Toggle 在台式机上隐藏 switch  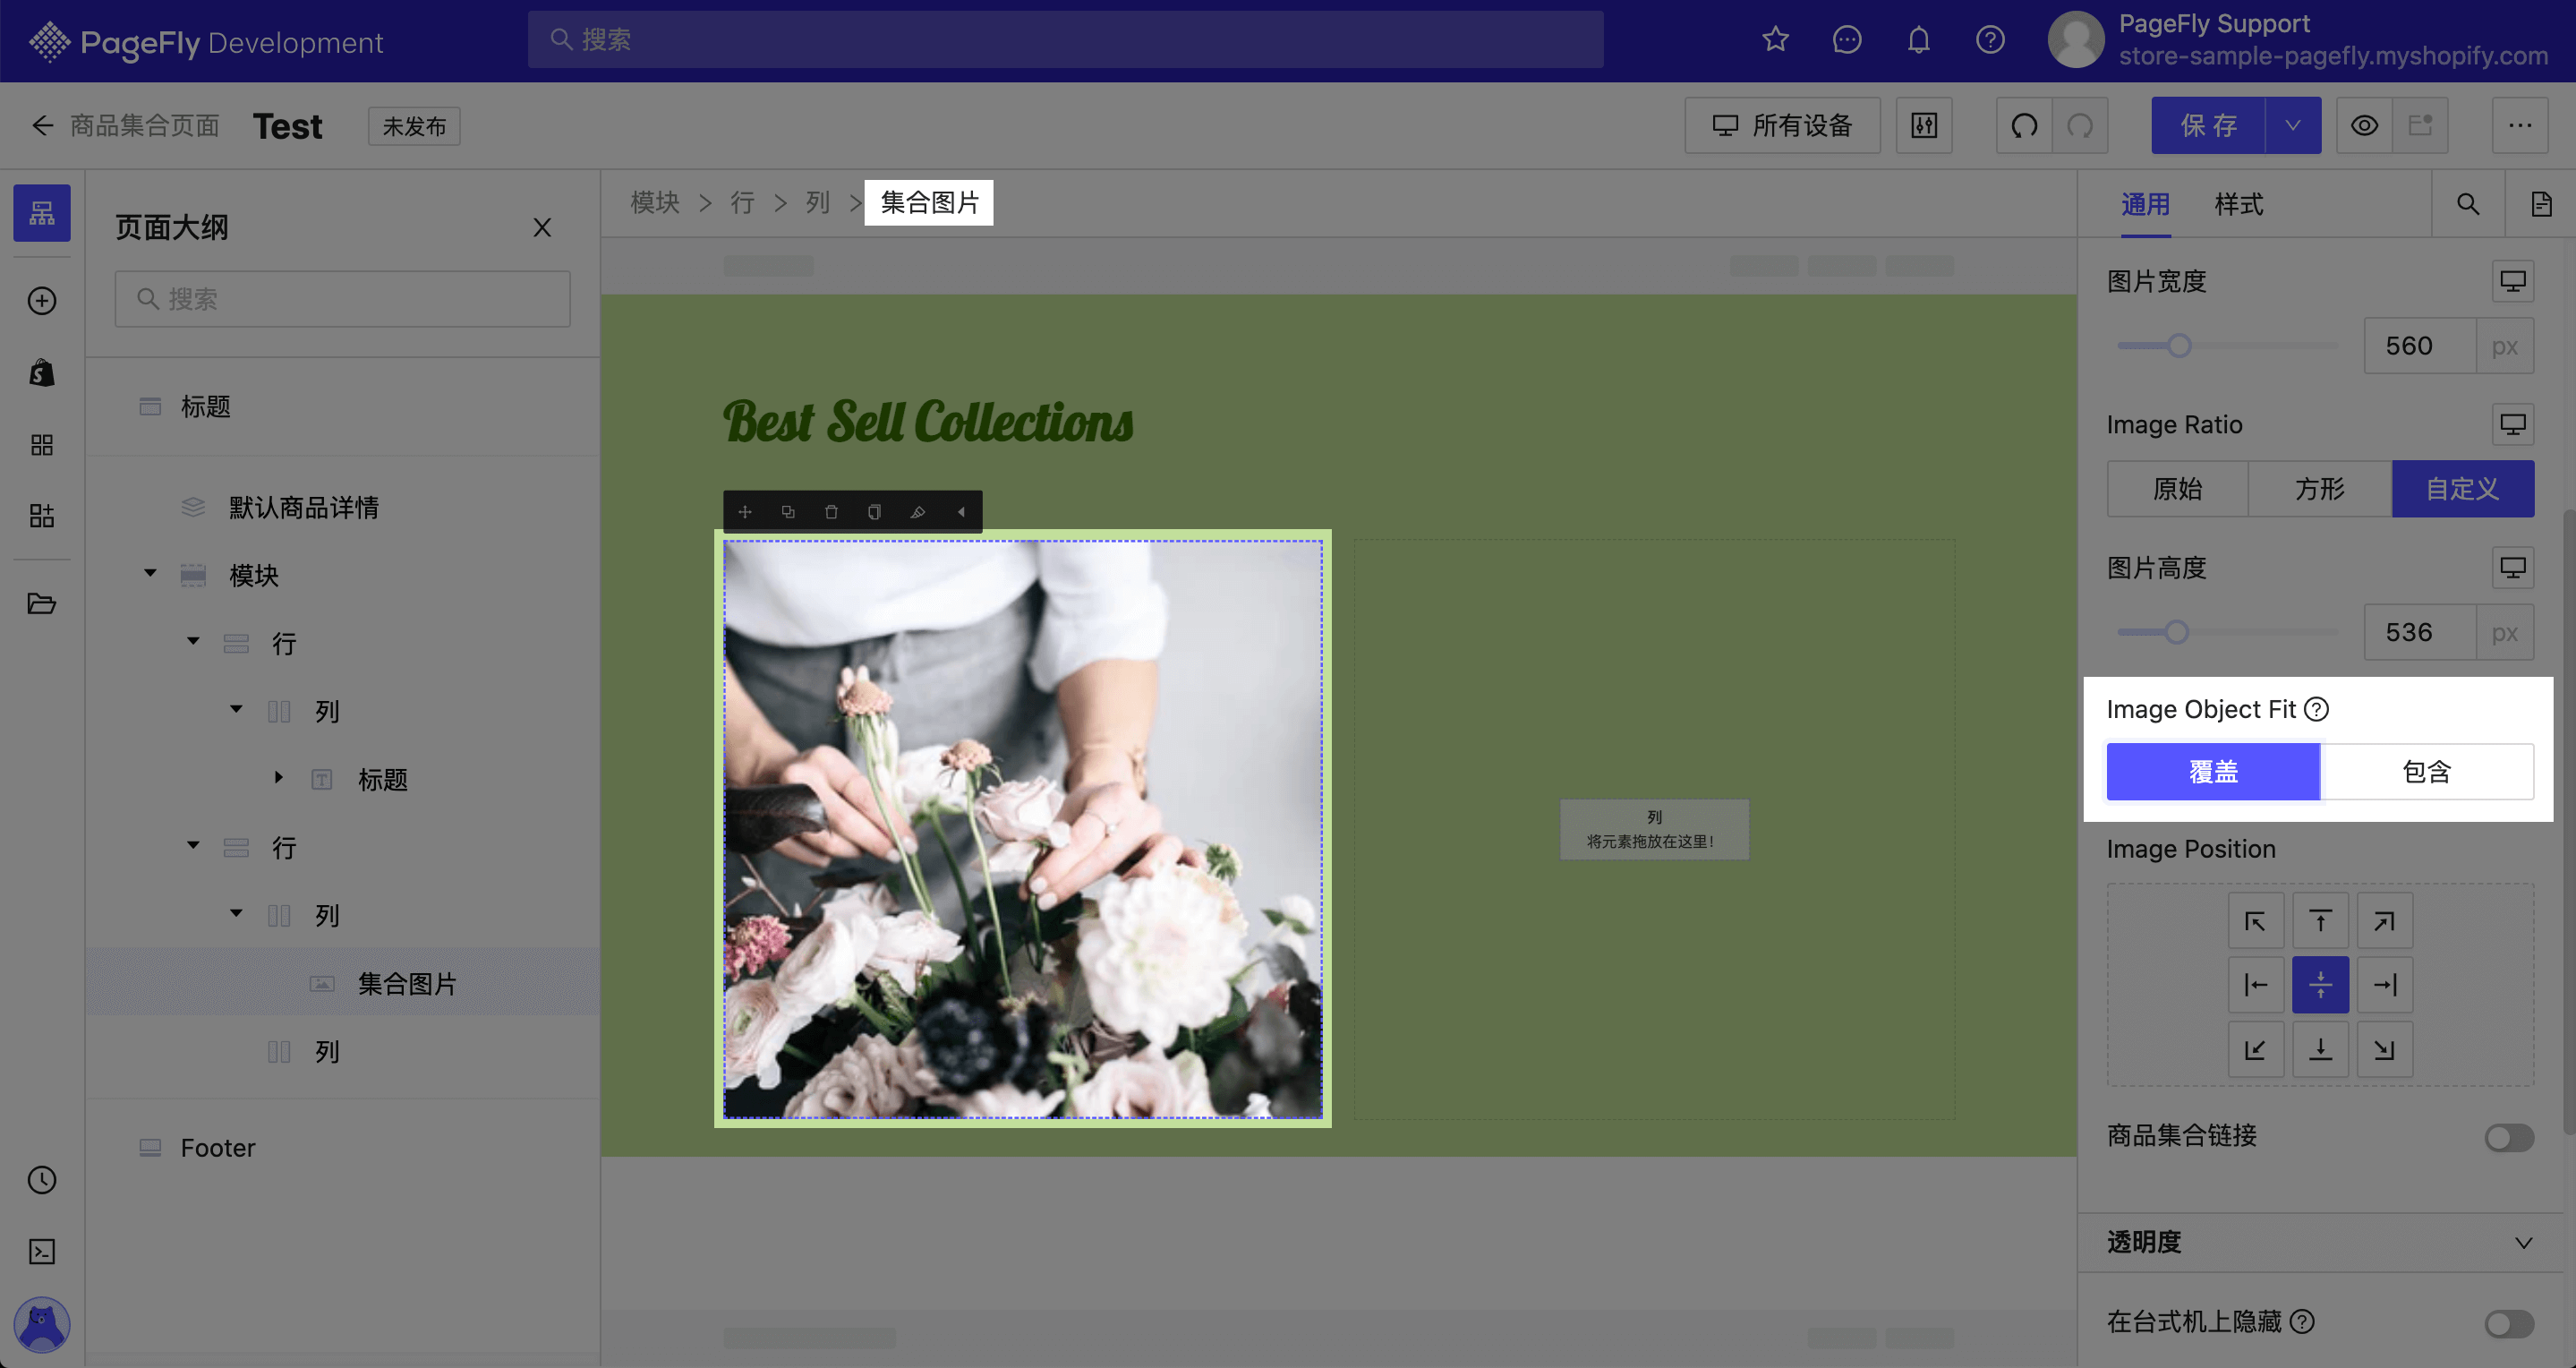(x=2509, y=1325)
